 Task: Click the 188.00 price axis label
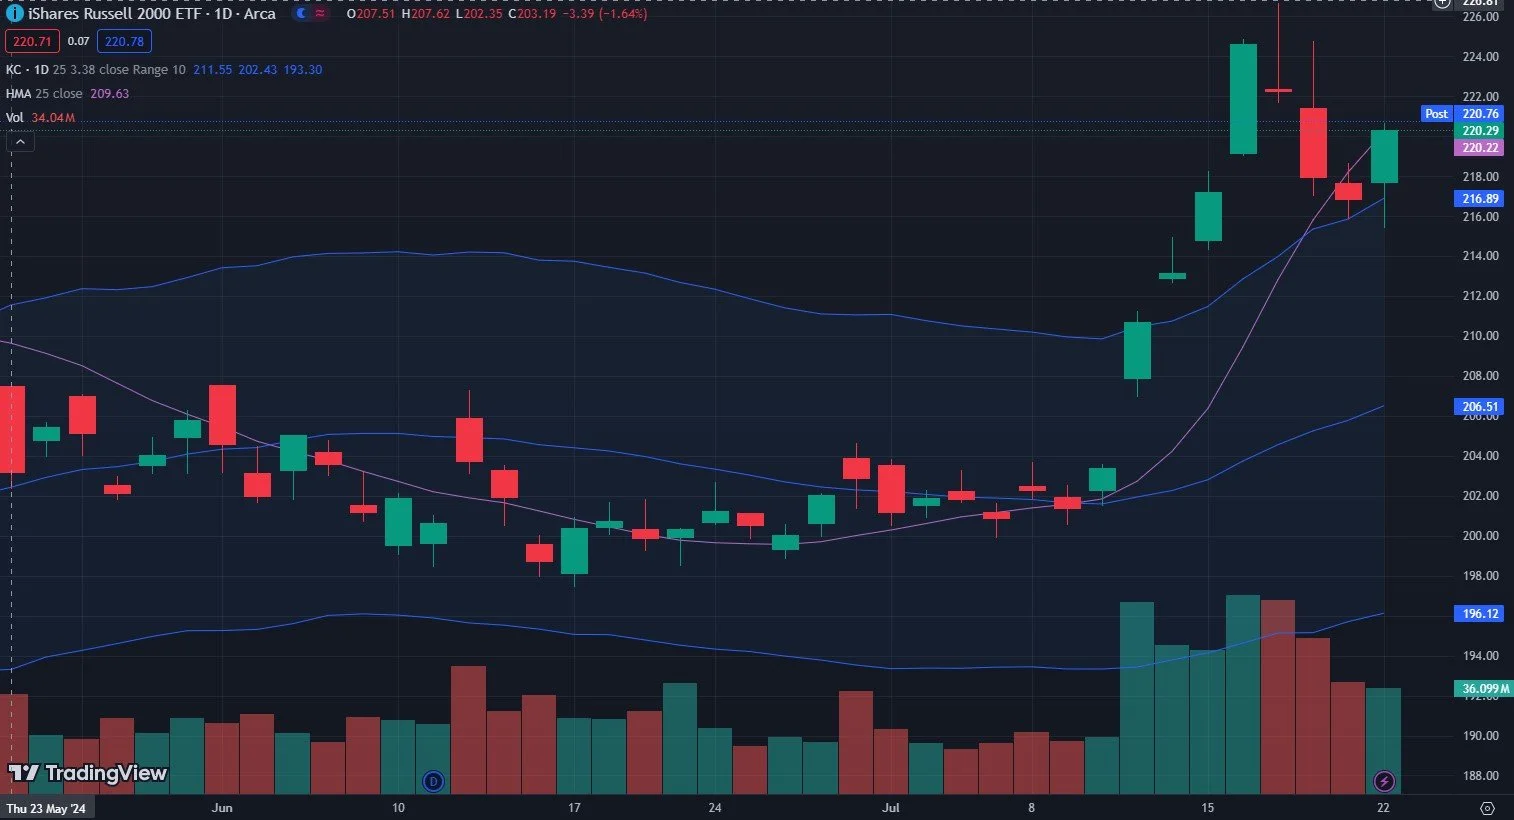[x=1480, y=776]
